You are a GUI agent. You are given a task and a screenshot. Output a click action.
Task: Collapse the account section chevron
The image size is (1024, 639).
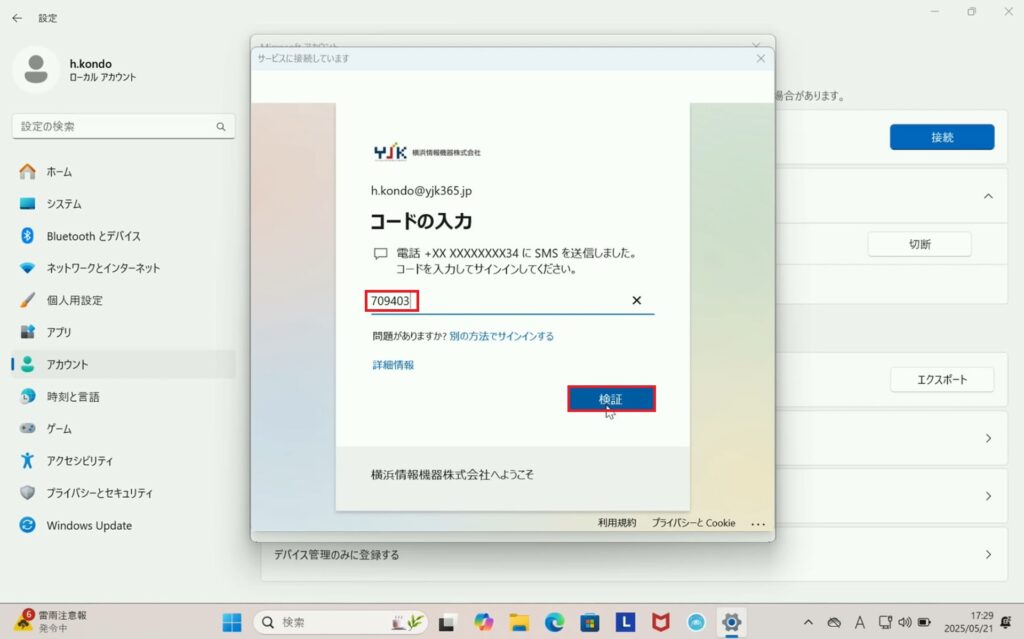click(988, 197)
